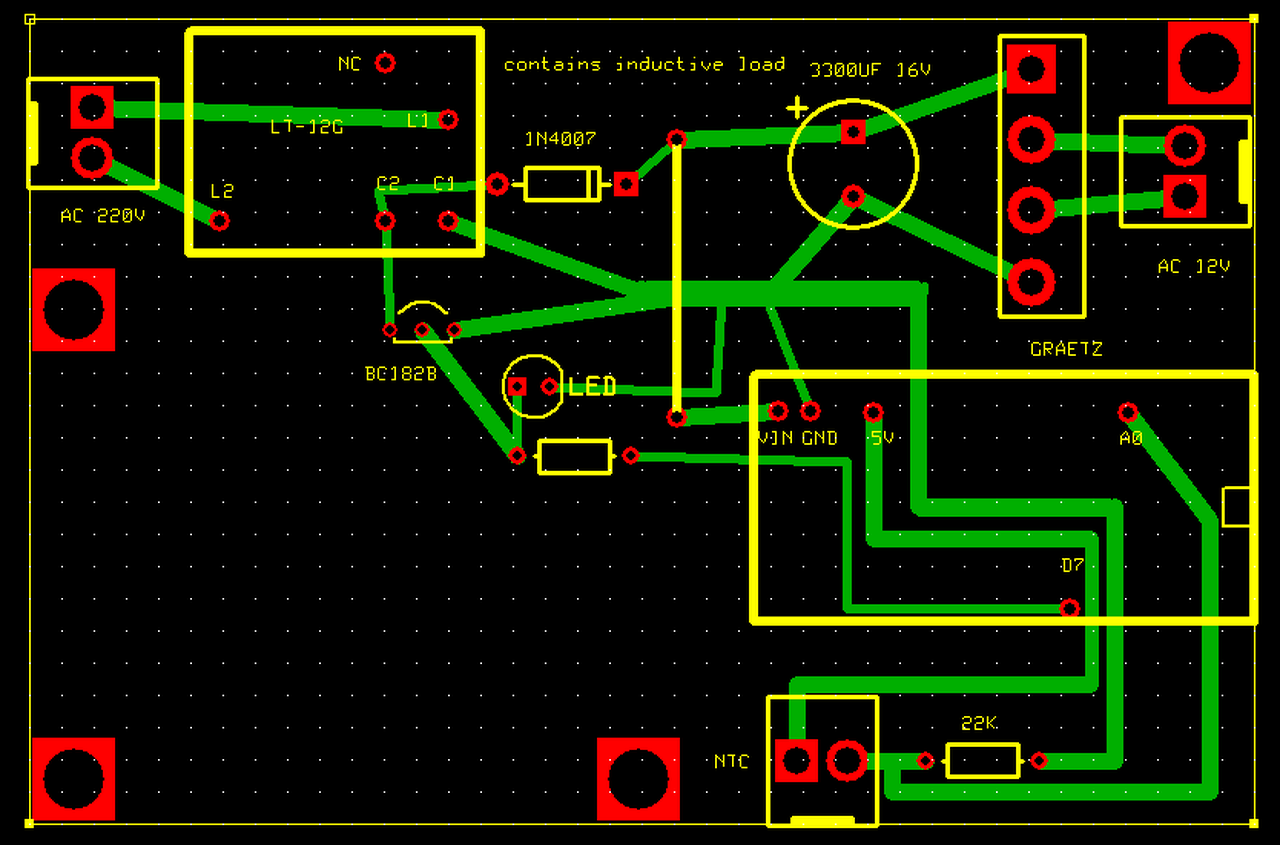
Task: Click the mounting hole beside the NTC connector
Action: [638, 779]
